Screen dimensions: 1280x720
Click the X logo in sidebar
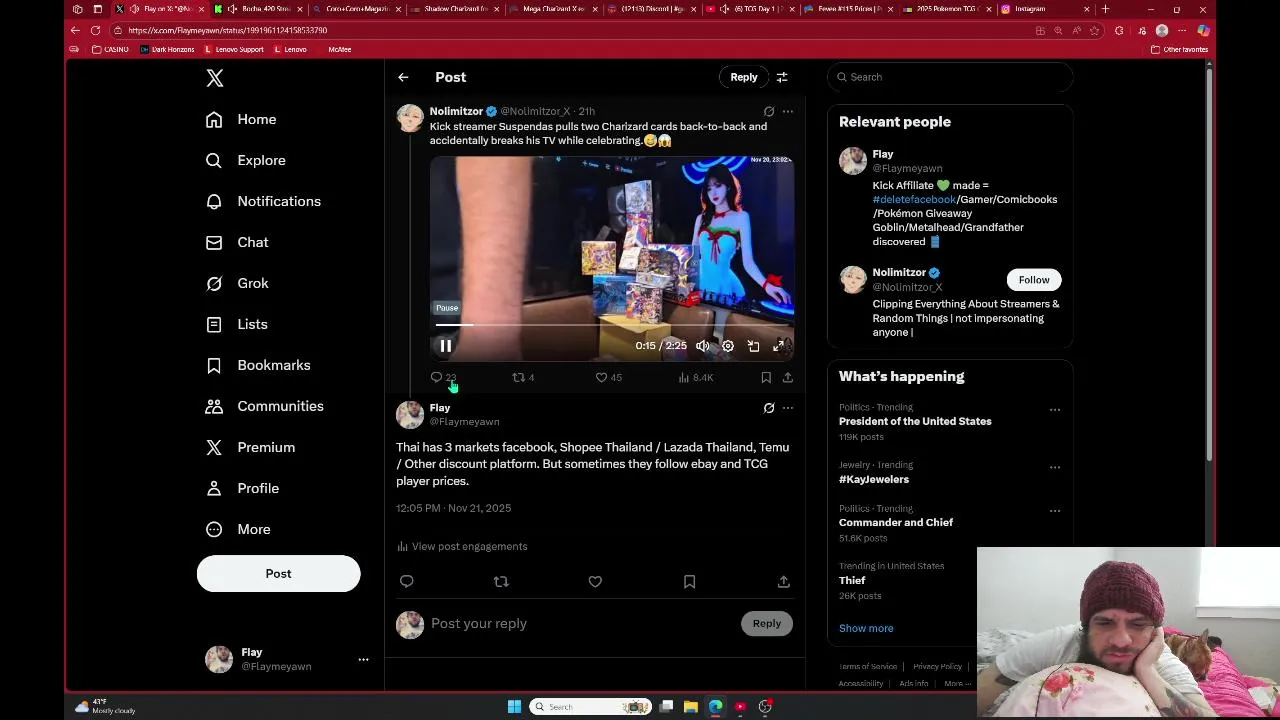click(215, 78)
